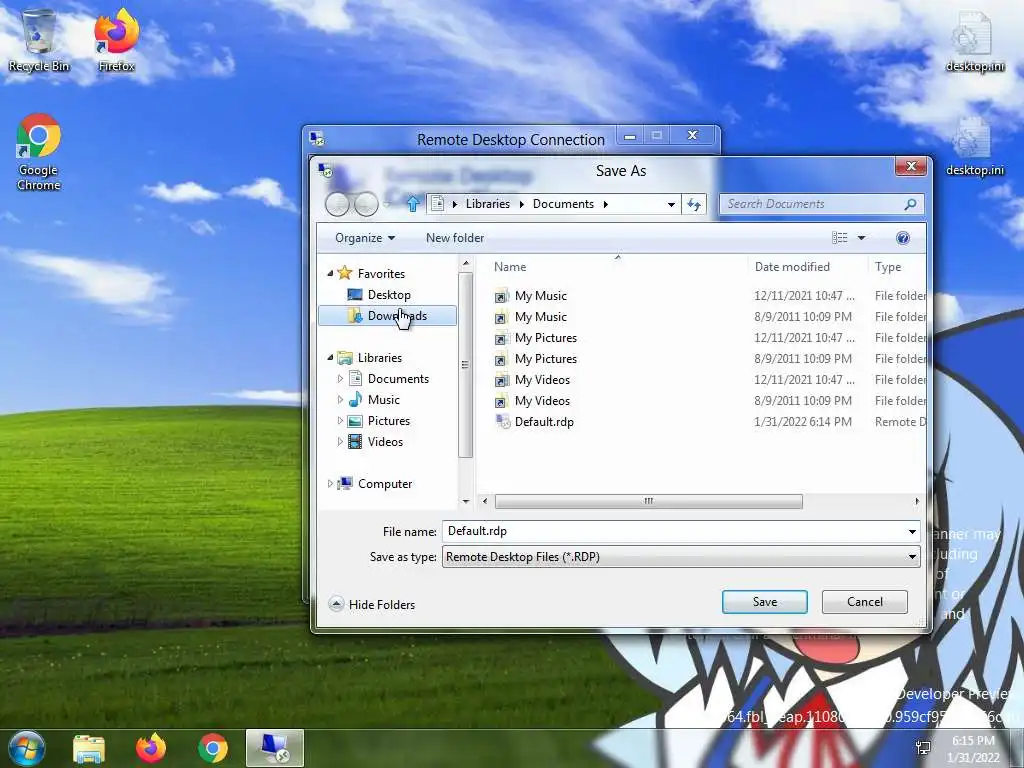Close the Save As dialog
1024x768 pixels.
click(911, 167)
